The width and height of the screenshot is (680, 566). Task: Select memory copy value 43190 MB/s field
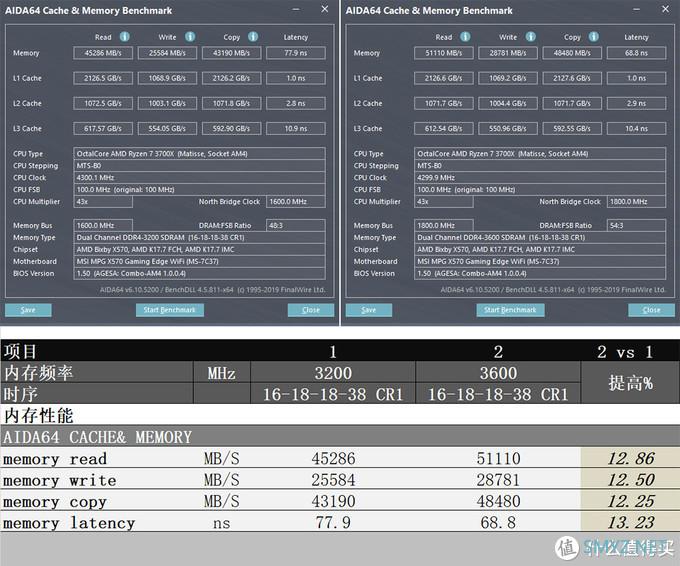232,53
